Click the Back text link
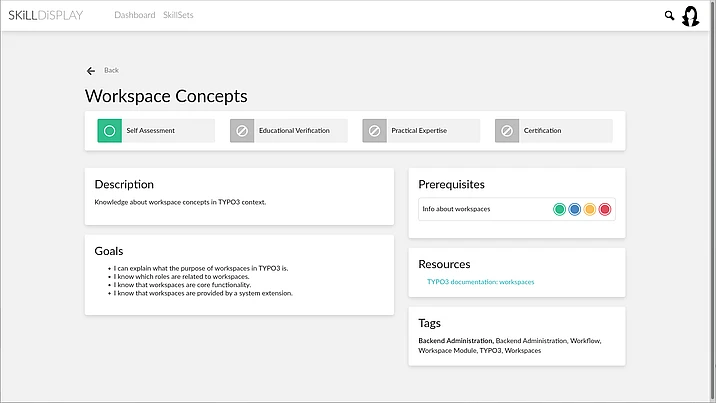The height and width of the screenshot is (403, 716). tap(111, 70)
